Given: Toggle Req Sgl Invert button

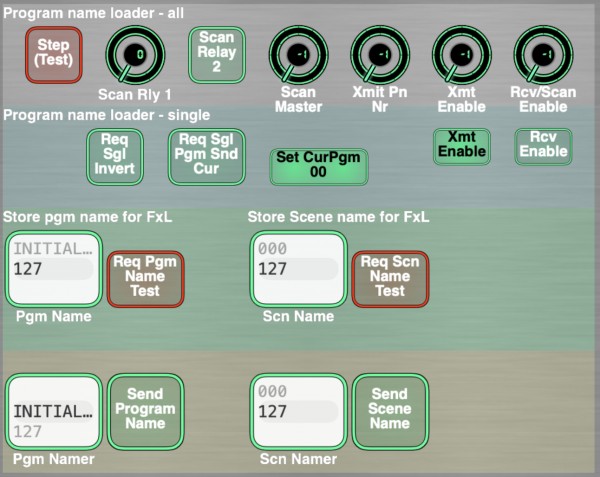Looking at the screenshot, I should [x=115, y=157].
